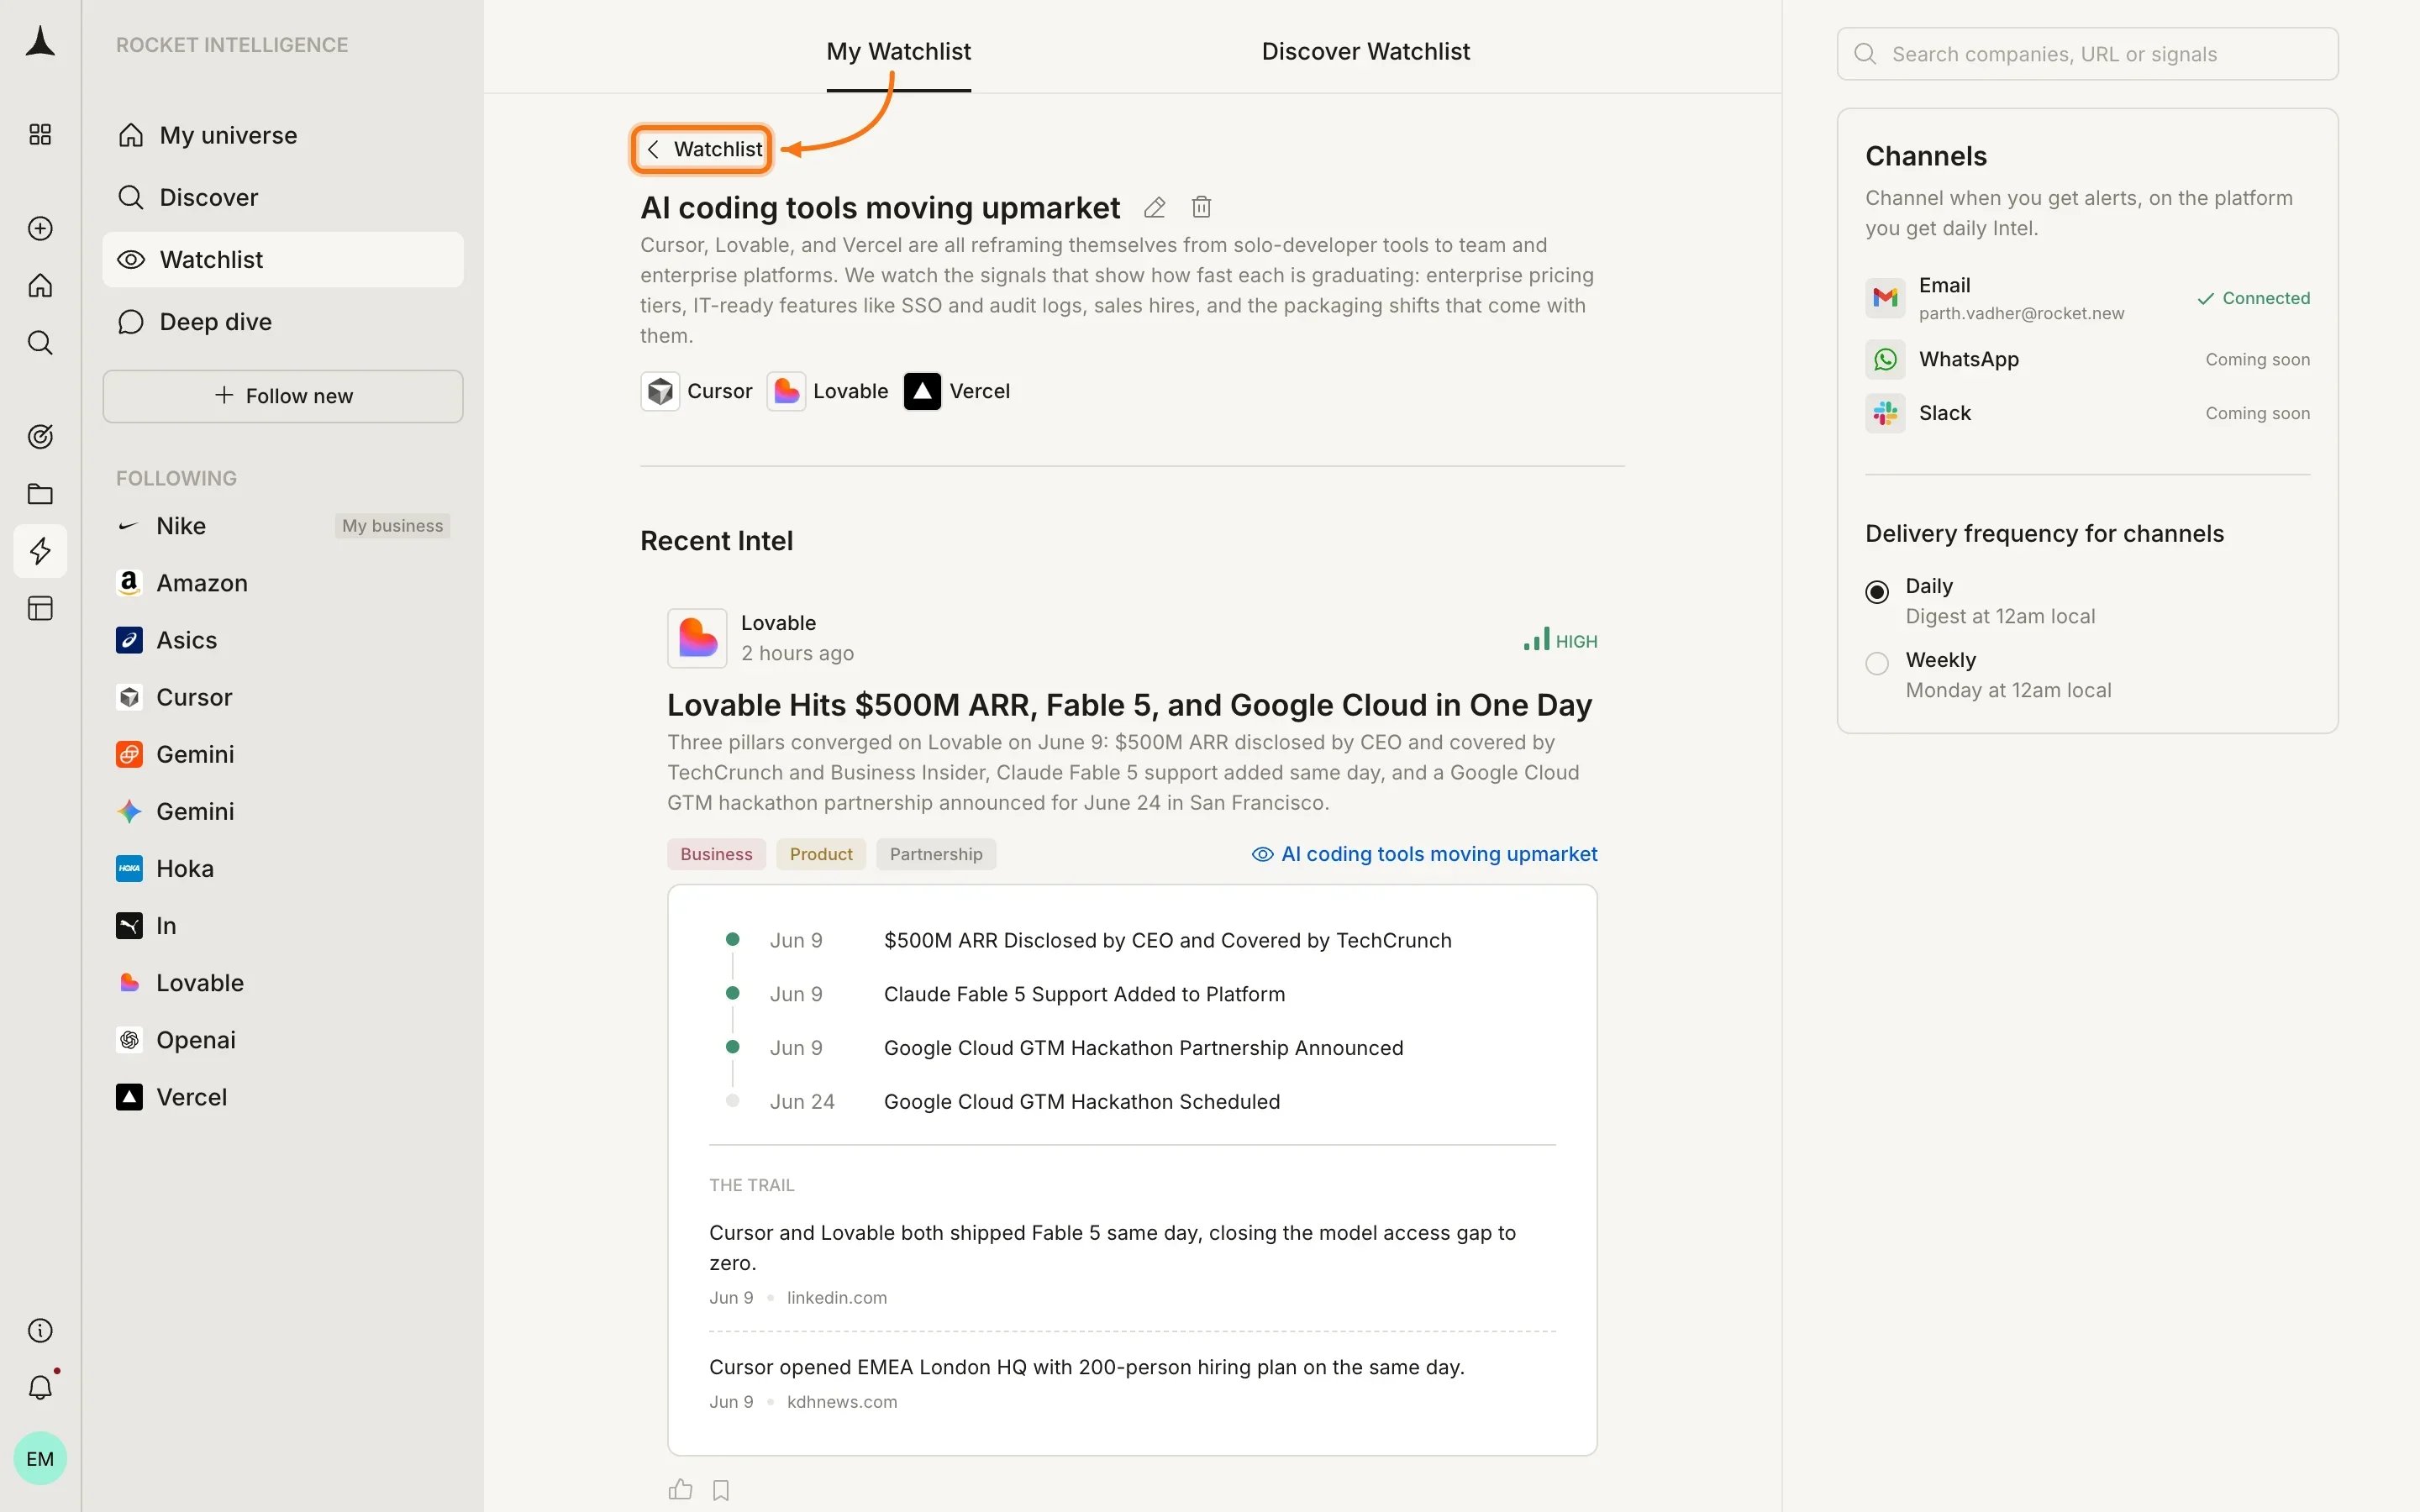2420x1512 pixels.
Task: Like the Lovable intel with thumbs-up
Action: (x=680, y=1489)
